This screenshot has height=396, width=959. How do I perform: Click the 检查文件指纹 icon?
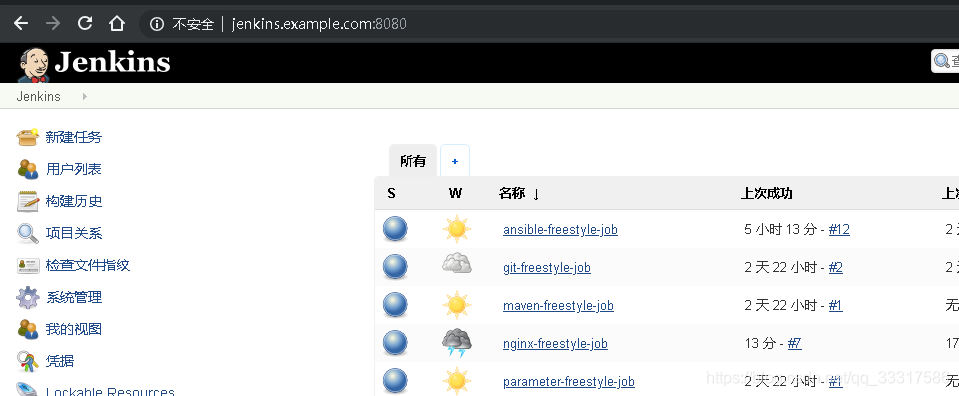click(28, 266)
